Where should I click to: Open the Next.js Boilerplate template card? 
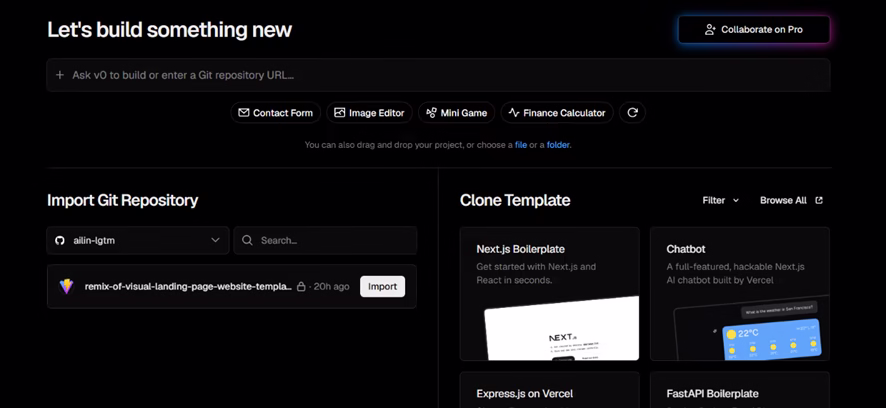549,294
